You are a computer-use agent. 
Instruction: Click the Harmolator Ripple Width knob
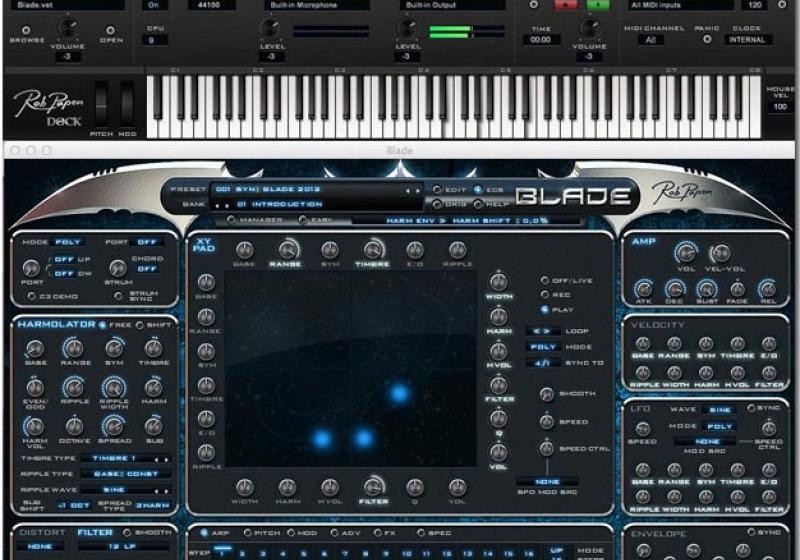114,388
